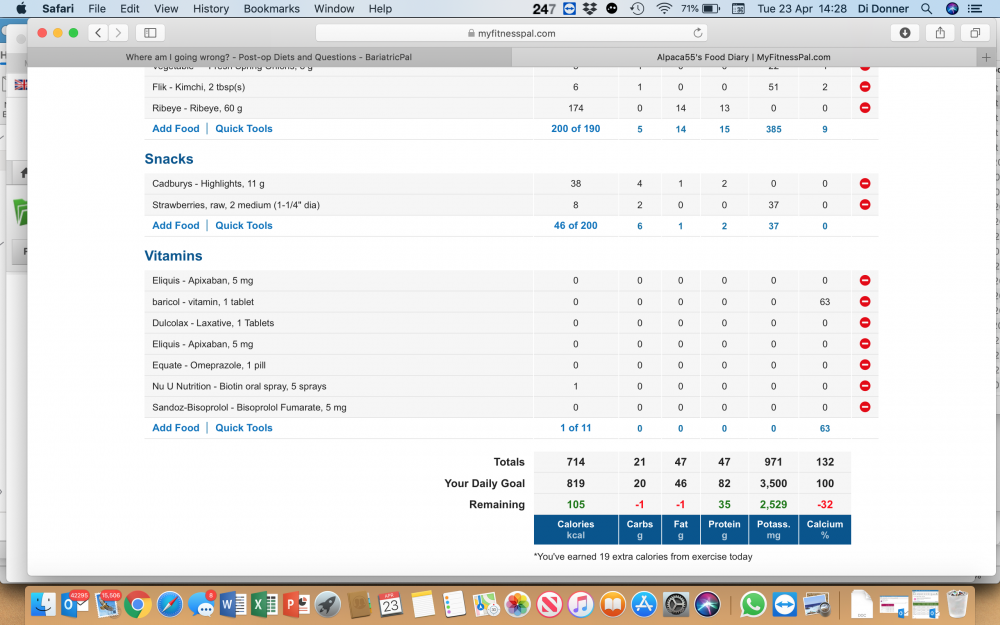Select Alpaca55's Food Diary tab
This screenshot has width=1000, height=625.
coord(744,57)
